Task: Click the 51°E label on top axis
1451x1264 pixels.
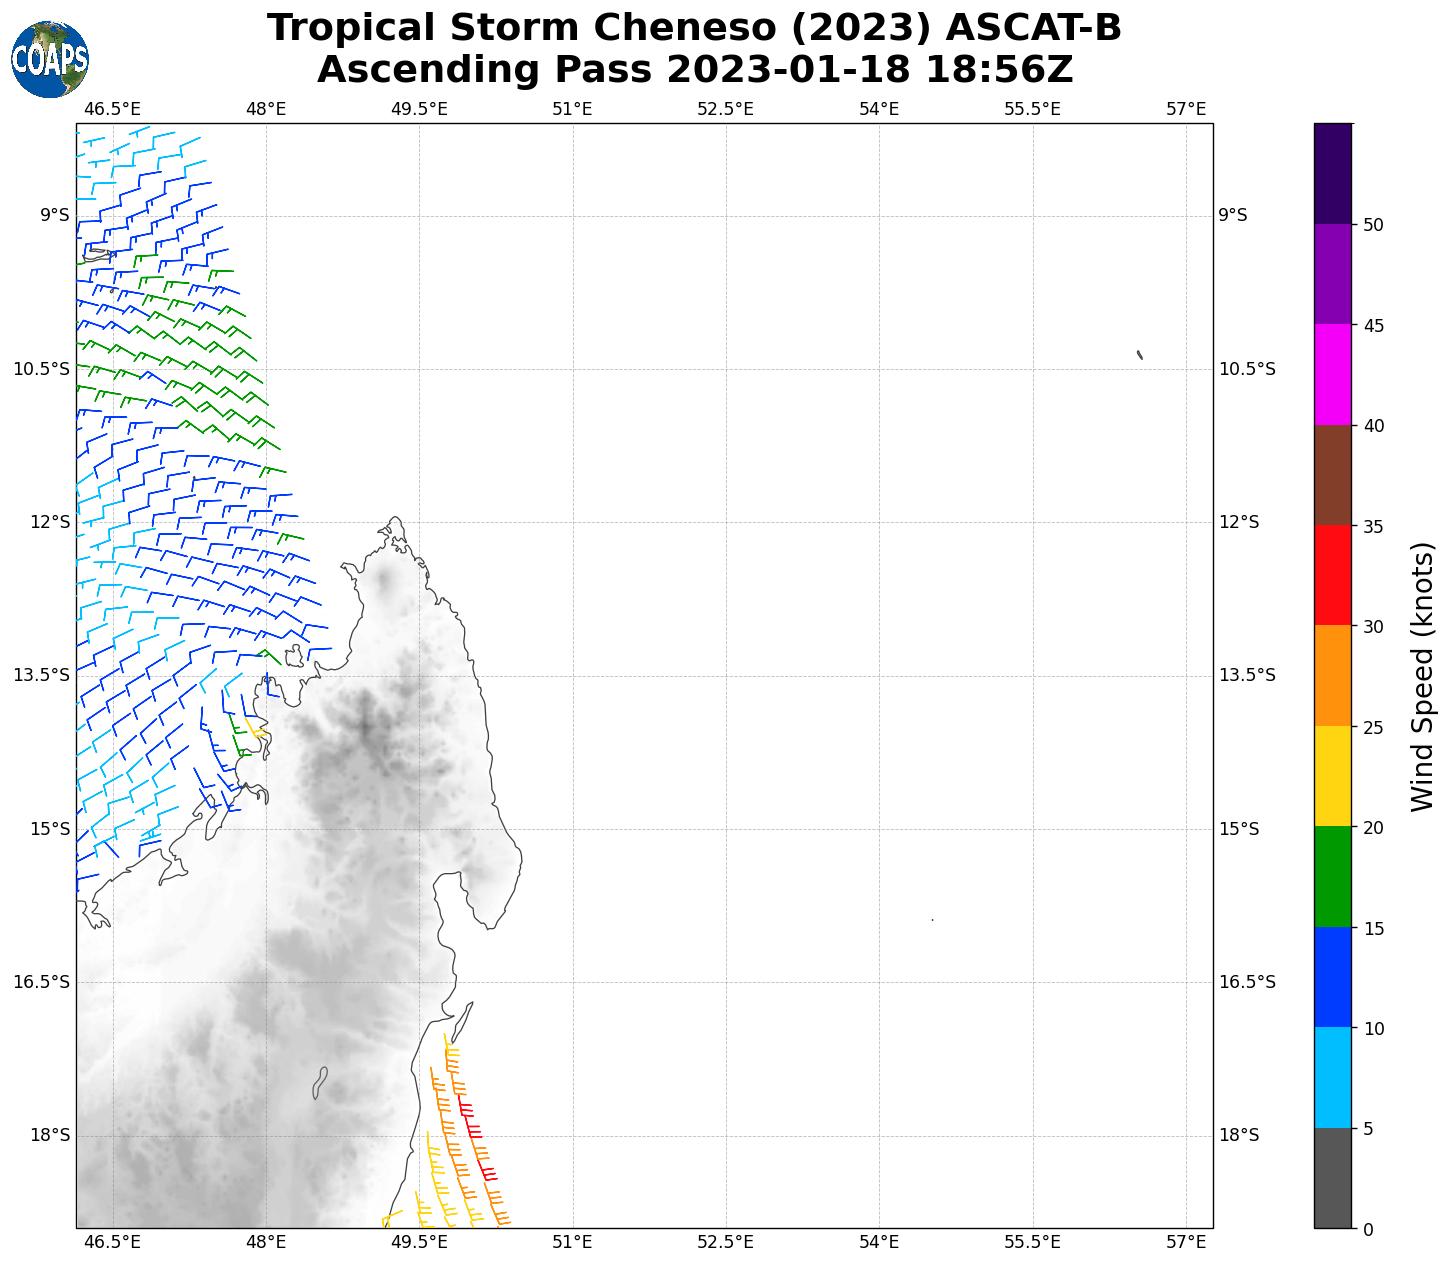Action: click(x=572, y=108)
